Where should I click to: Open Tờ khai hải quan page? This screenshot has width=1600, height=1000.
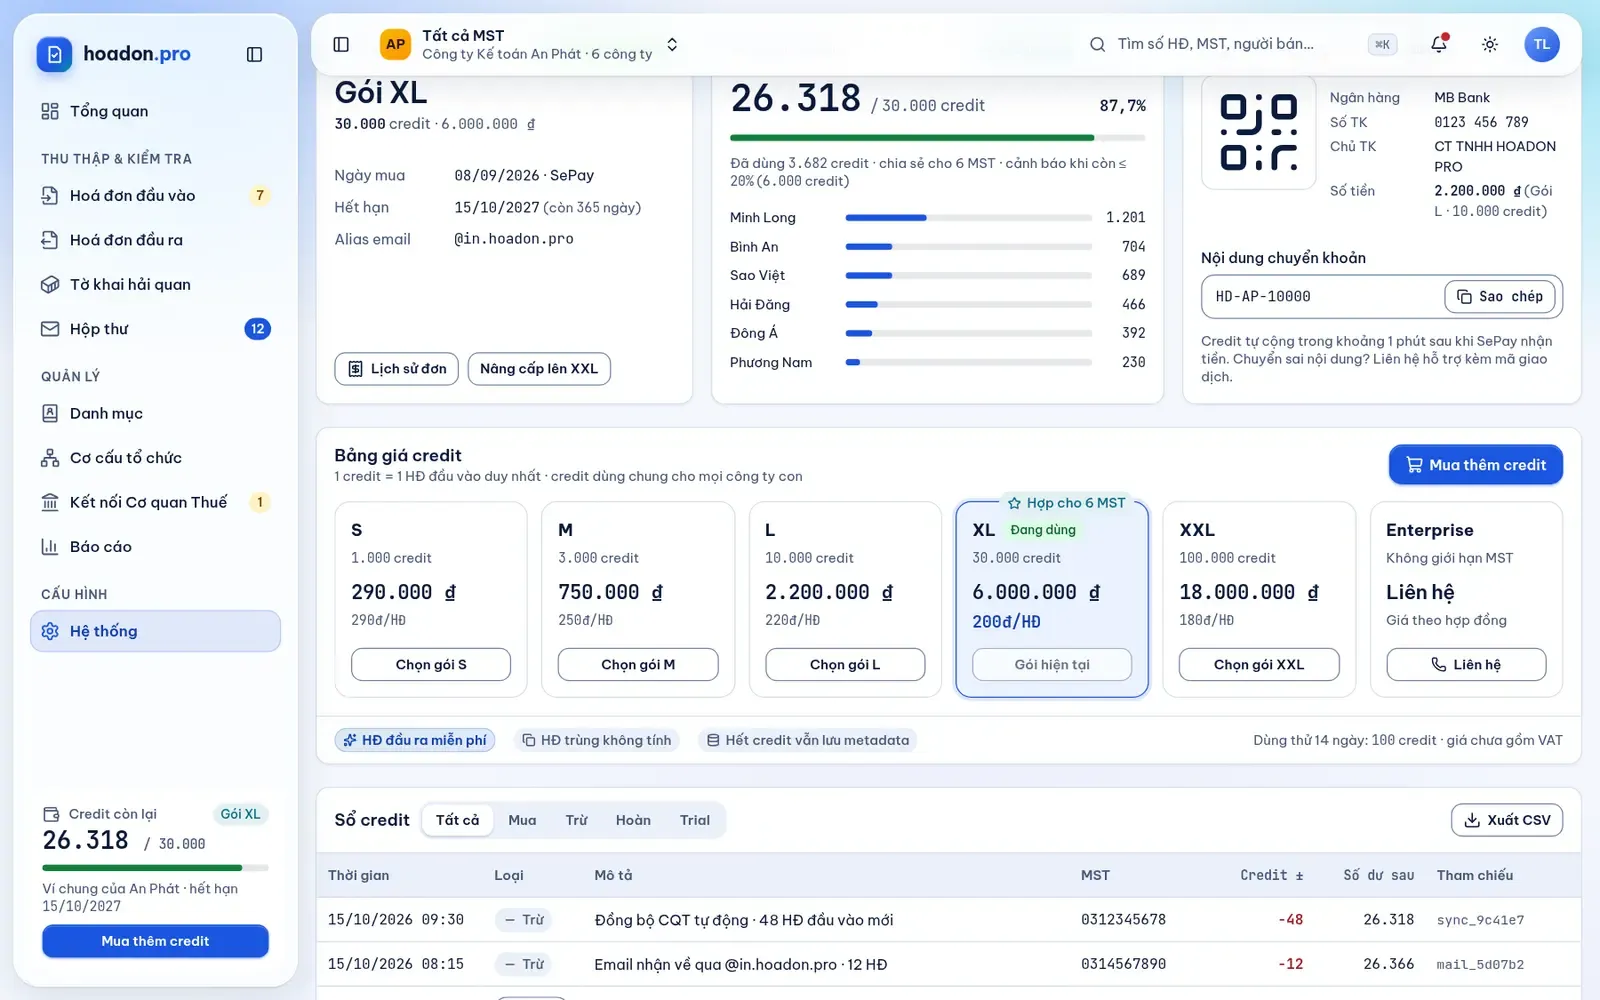[156, 284]
